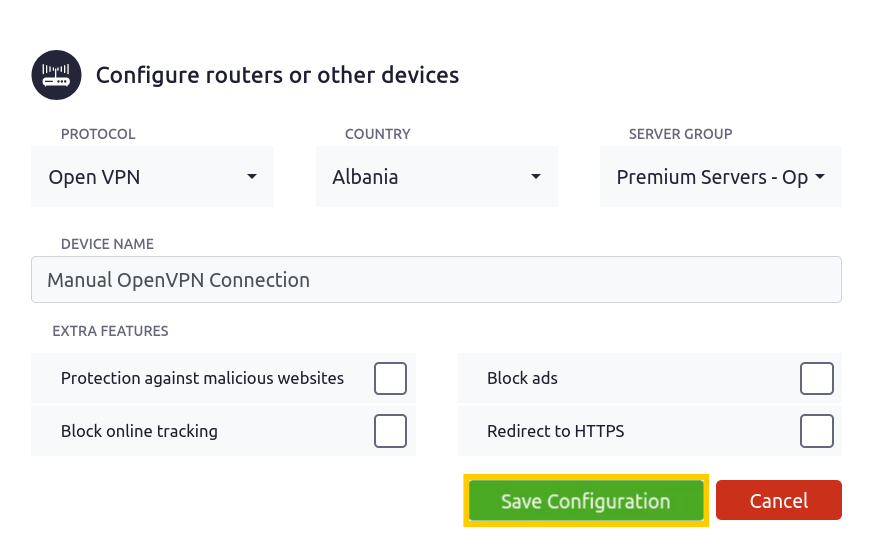Expand the Country dropdown set to Albania

(437, 177)
